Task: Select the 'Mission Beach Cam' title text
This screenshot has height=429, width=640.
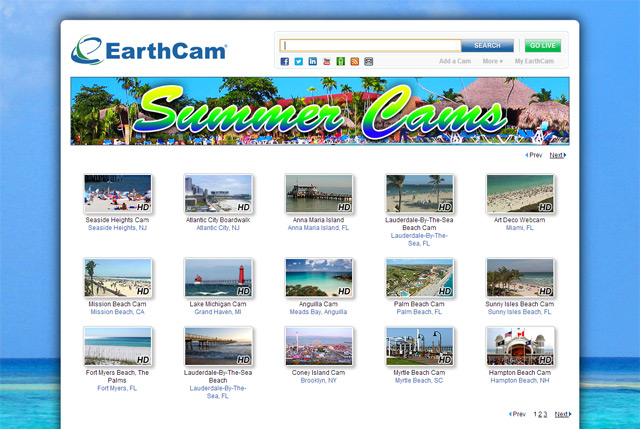Action: coord(117,304)
